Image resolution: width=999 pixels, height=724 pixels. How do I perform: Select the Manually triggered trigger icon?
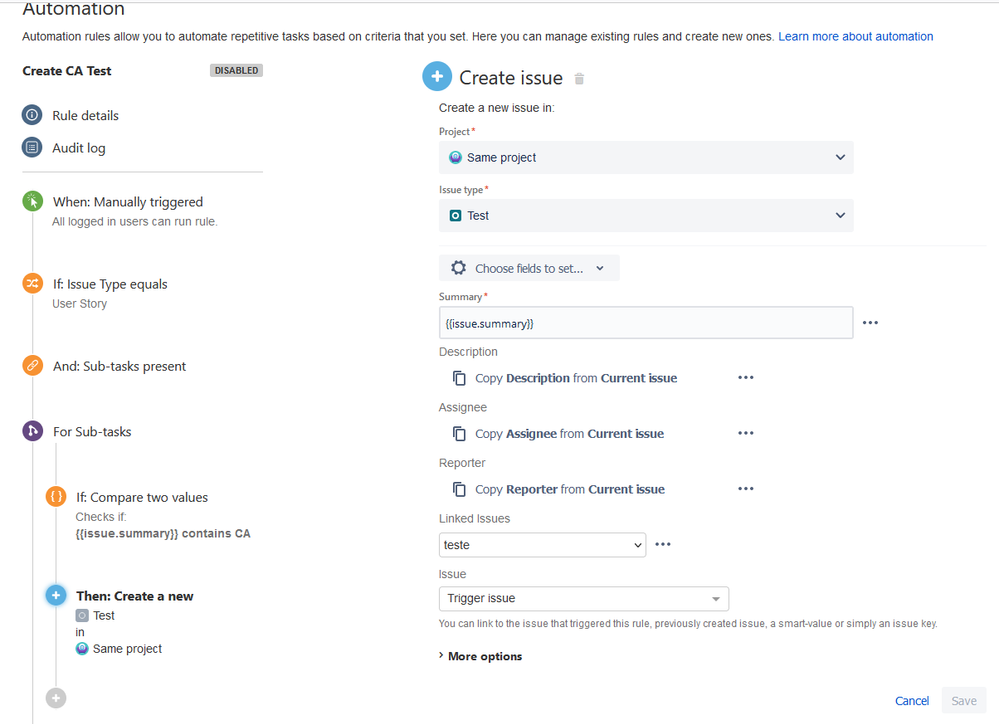[x=32, y=201]
